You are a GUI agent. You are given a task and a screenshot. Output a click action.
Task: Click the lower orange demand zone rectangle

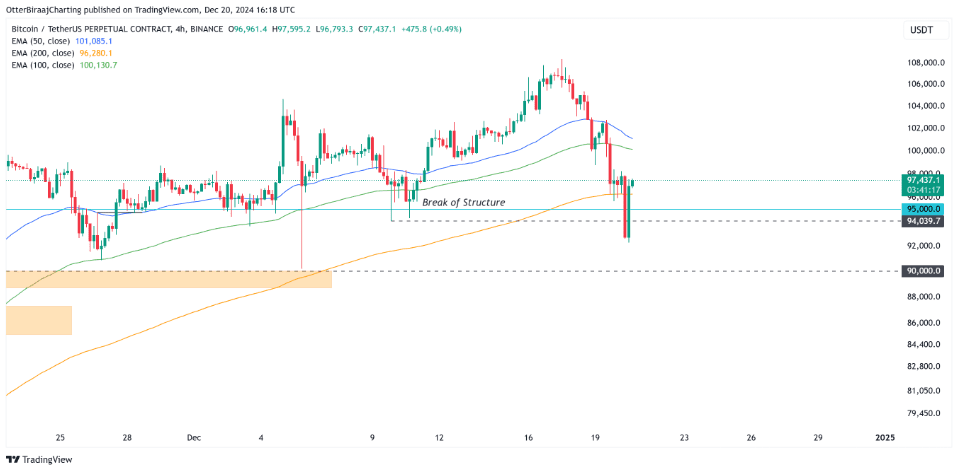point(39,320)
